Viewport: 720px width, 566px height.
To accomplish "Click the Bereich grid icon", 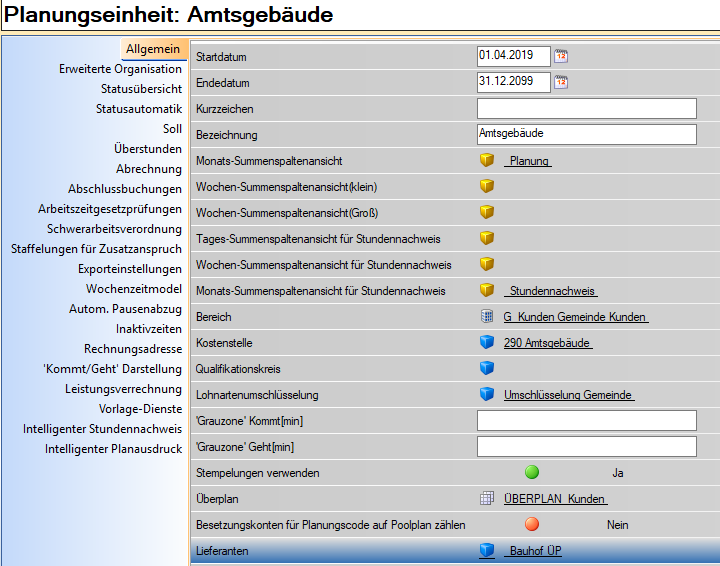I will 487,317.
